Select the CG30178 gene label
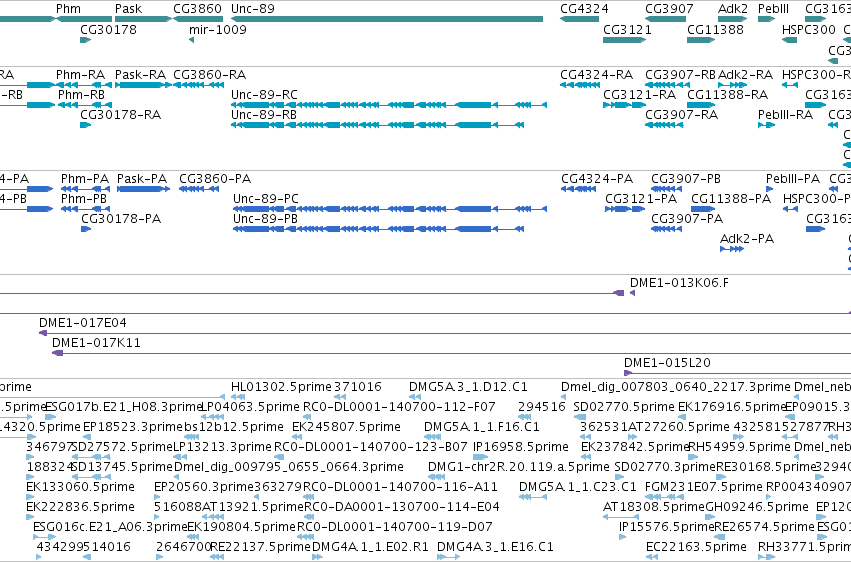The image size is (851, 562). 109,29
